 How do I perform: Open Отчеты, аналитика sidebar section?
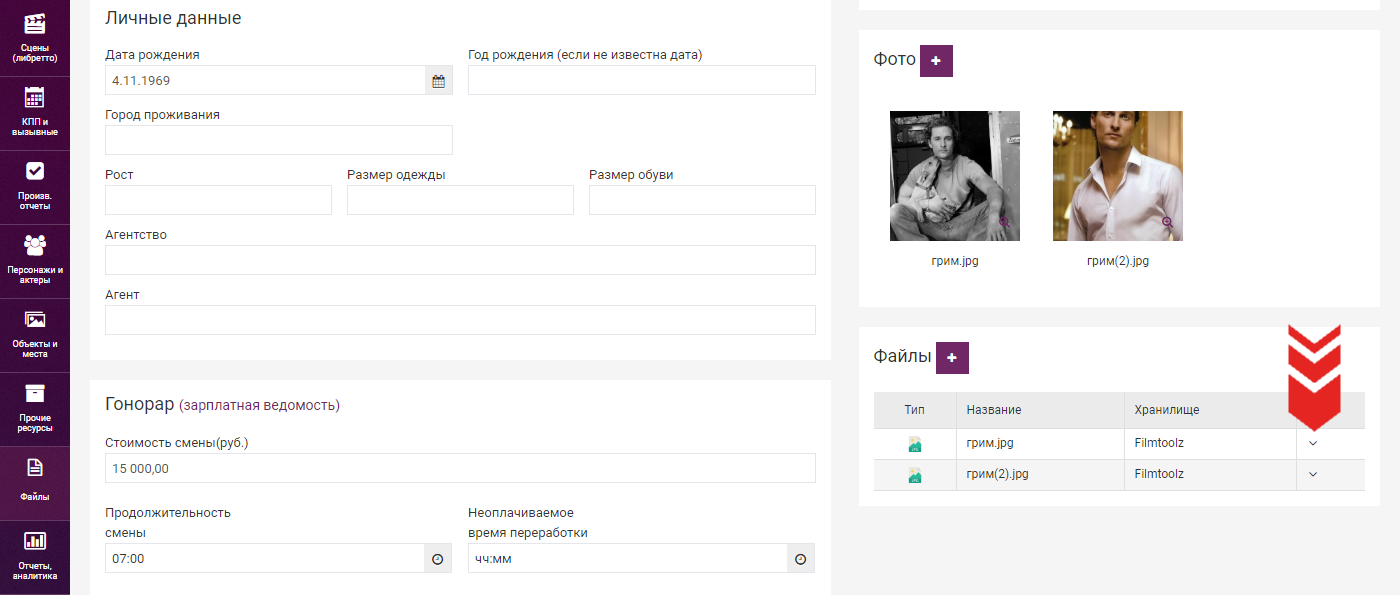(35, 557)
